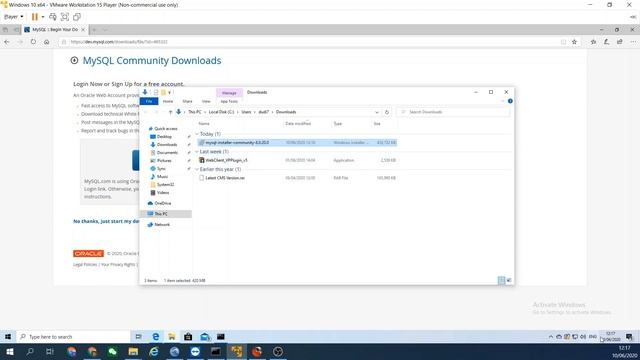This screenshot has width=640, height=360.
Task: Open Explorer help icon
Action: point(510,101)
